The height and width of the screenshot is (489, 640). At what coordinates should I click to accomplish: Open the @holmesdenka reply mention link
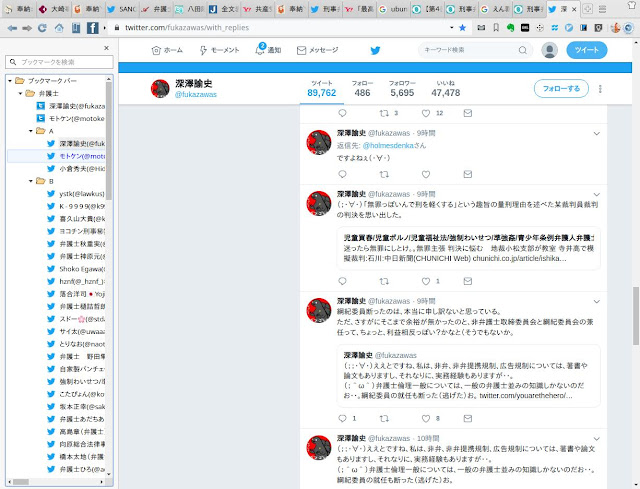pyautogui.click(x=388, y=145)
